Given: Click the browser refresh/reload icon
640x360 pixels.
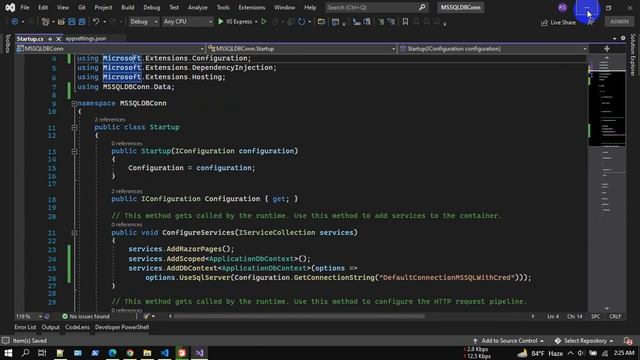Looking at the screenshot, I should coord(301,22).
